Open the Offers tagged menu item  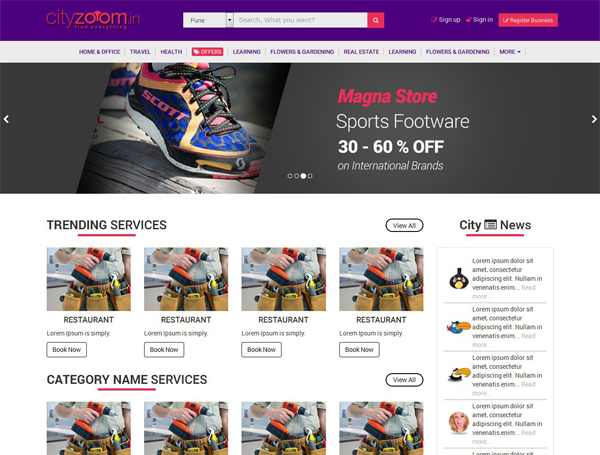(207, 52)
